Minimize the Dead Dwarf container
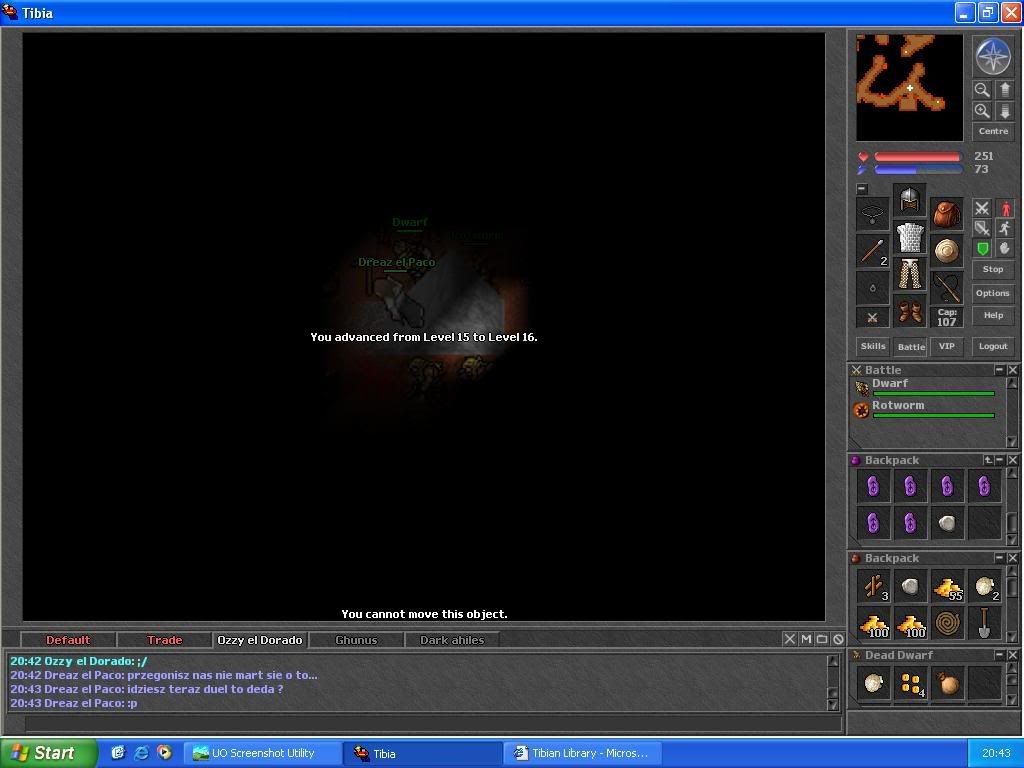This screenshot has width=1024, height=768. (x=1000, y=654)
